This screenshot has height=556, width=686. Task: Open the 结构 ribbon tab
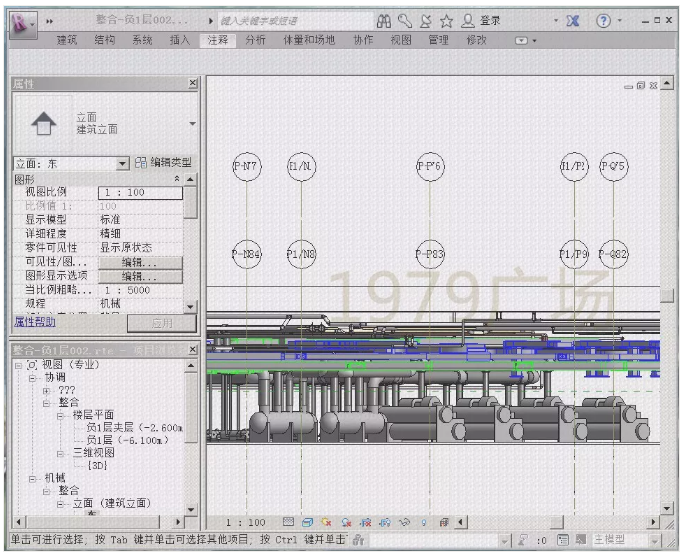pyautogui.click(x=105, y=40)
